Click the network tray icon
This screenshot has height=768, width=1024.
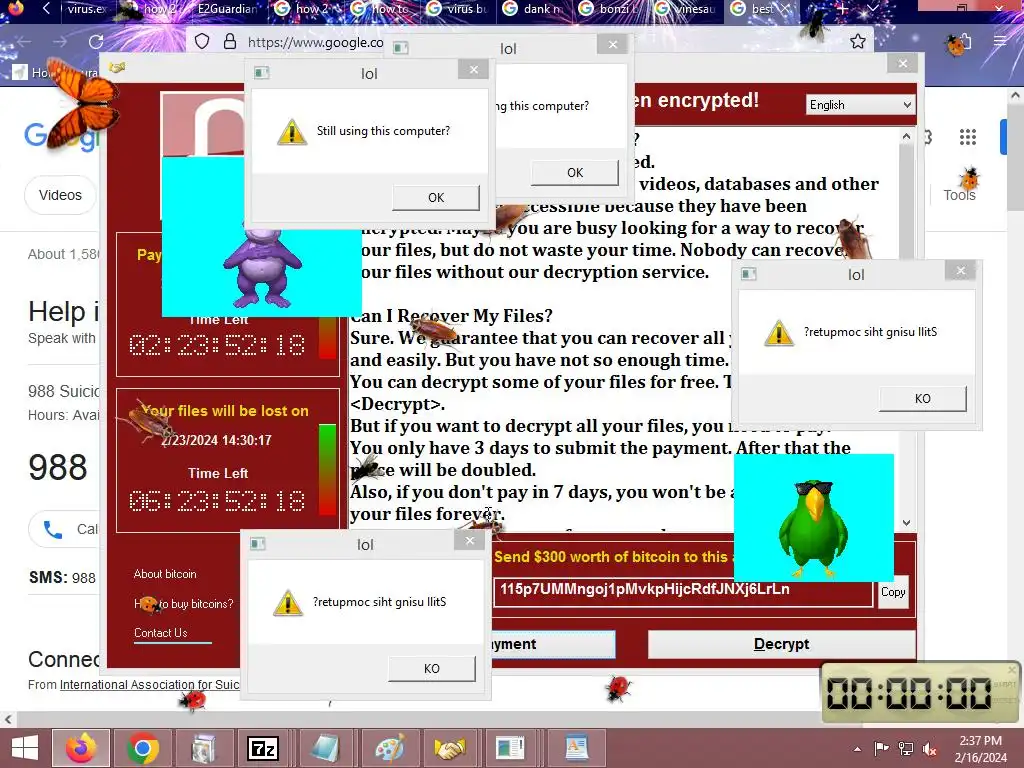(x=906, y=748)
